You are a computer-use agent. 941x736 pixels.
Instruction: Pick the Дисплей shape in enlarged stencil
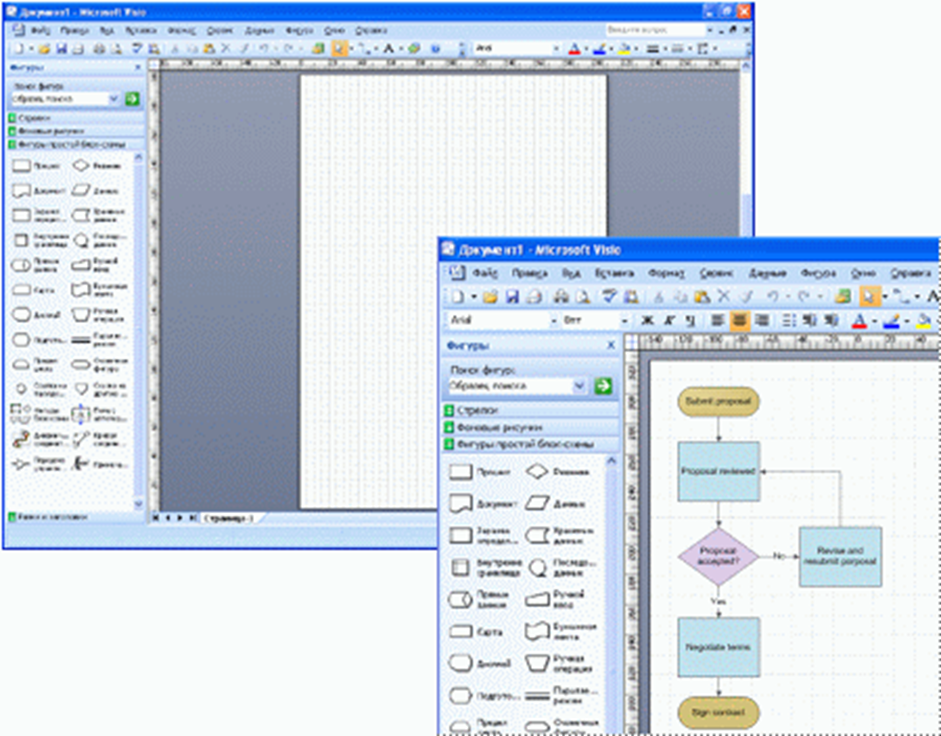click(x=461, y=663)
